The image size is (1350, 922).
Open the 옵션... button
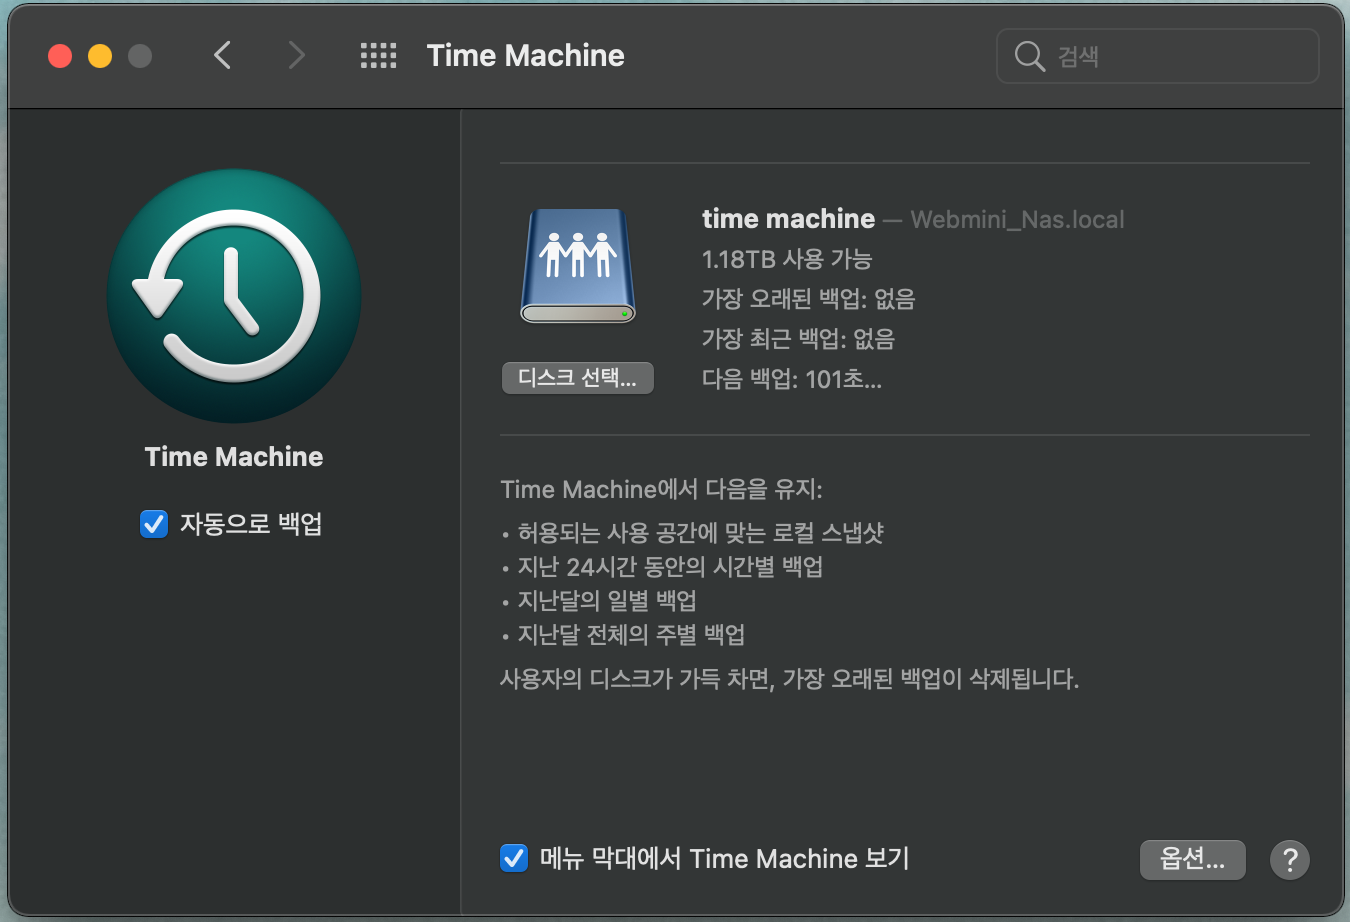pyautogui.click(x=1193, y=859)
